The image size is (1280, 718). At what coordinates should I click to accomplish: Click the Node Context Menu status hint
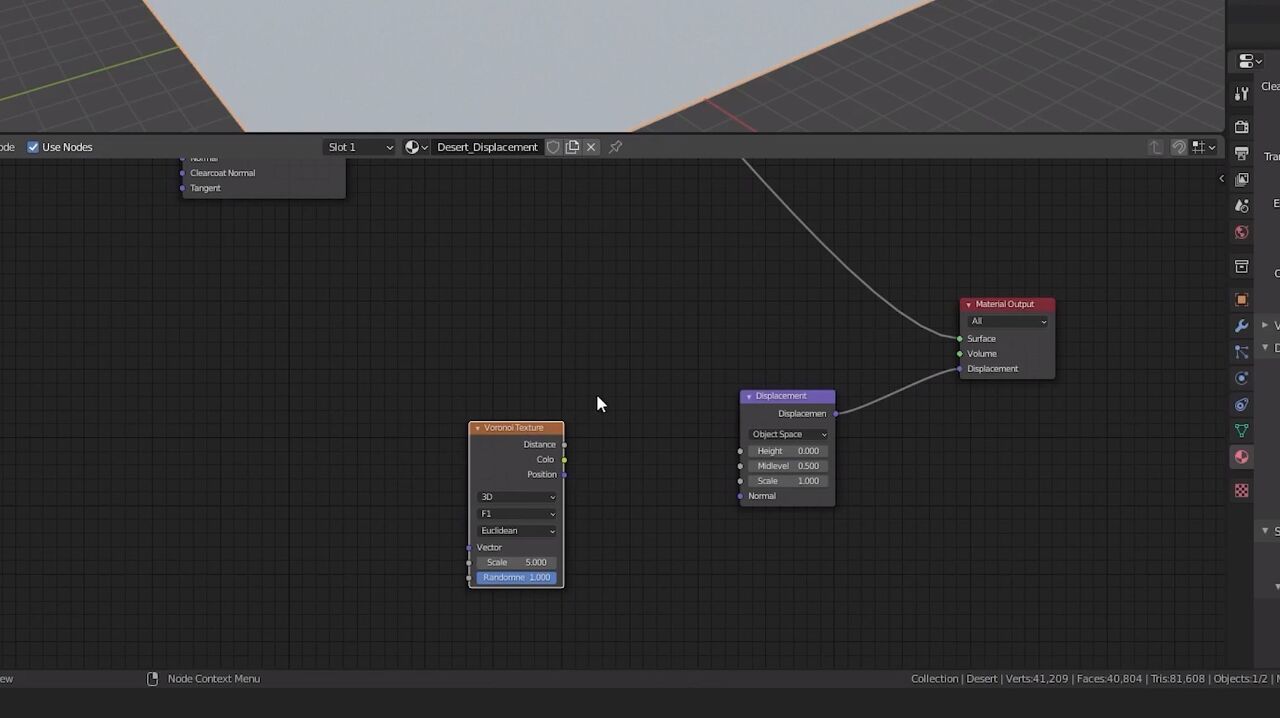(x=214, y=679)
